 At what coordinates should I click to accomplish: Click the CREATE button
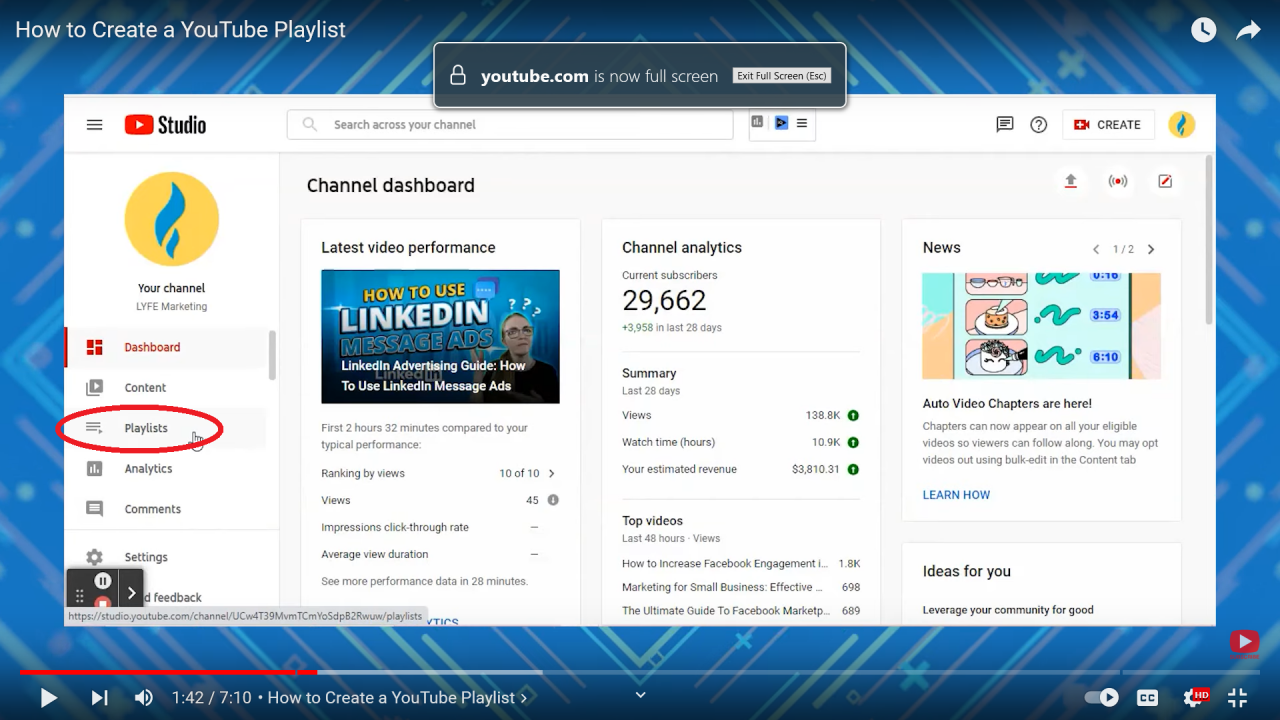[x=1108, y=125]
